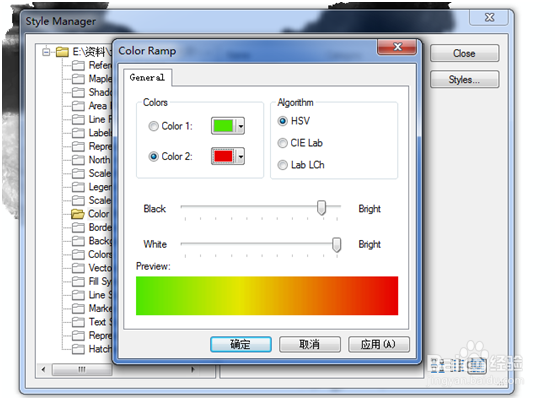
Task: Select the Vecto... folder icon in tree
Action: (x=78, y=268)
